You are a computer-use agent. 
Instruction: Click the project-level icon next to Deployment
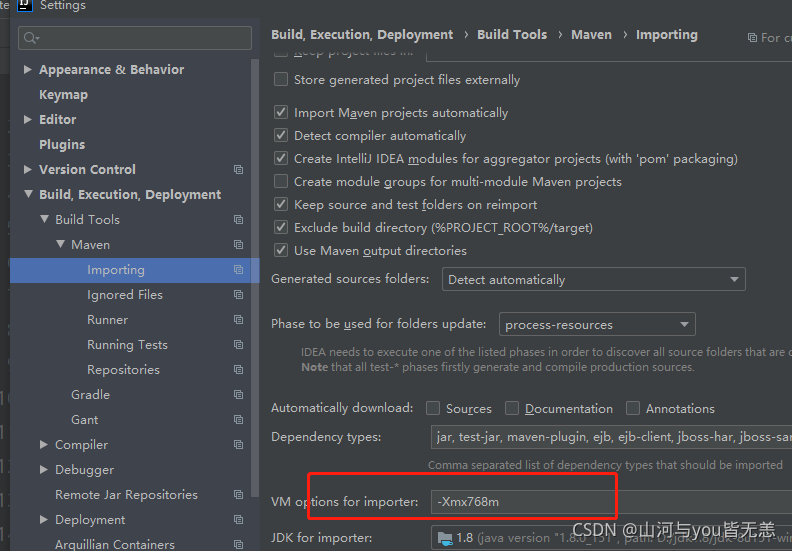pos(238,520)
